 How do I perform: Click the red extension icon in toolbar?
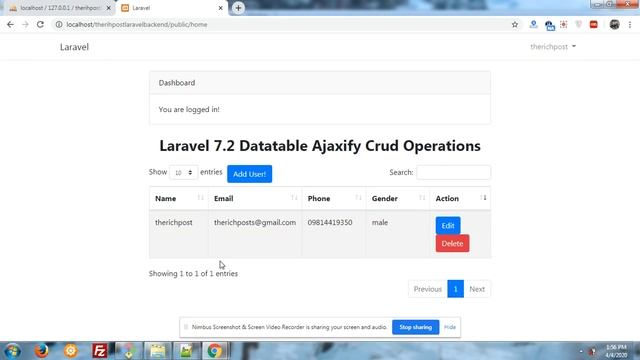(594, 24)
